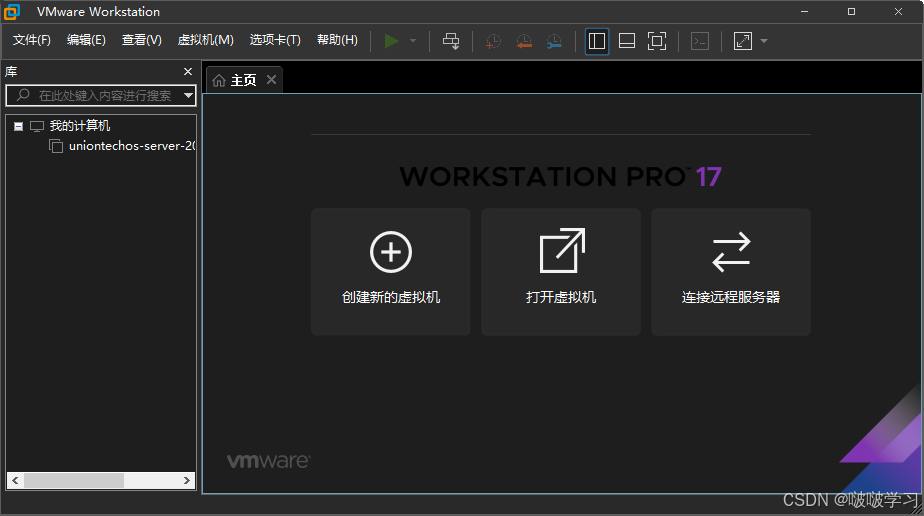Click the stretch guest display icon
Screen dimensions: 924x516
click(x=742, y=41)
